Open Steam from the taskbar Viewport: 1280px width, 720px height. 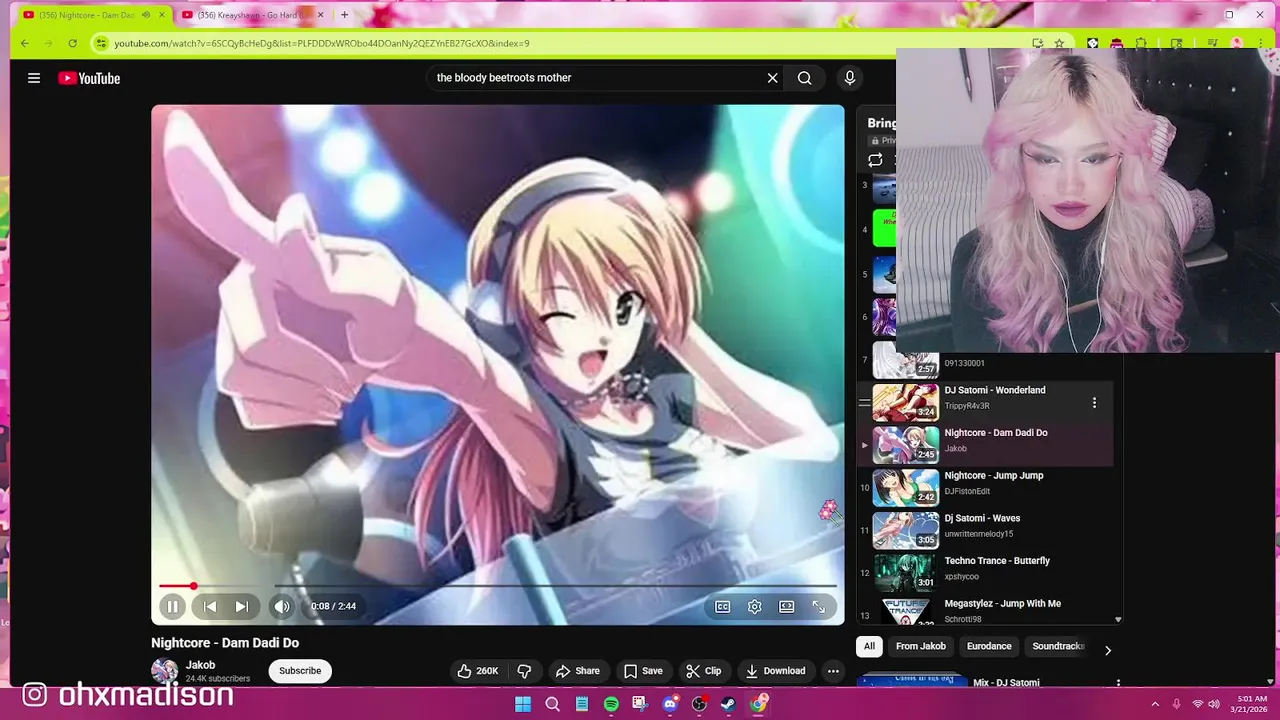coord(729,704)
